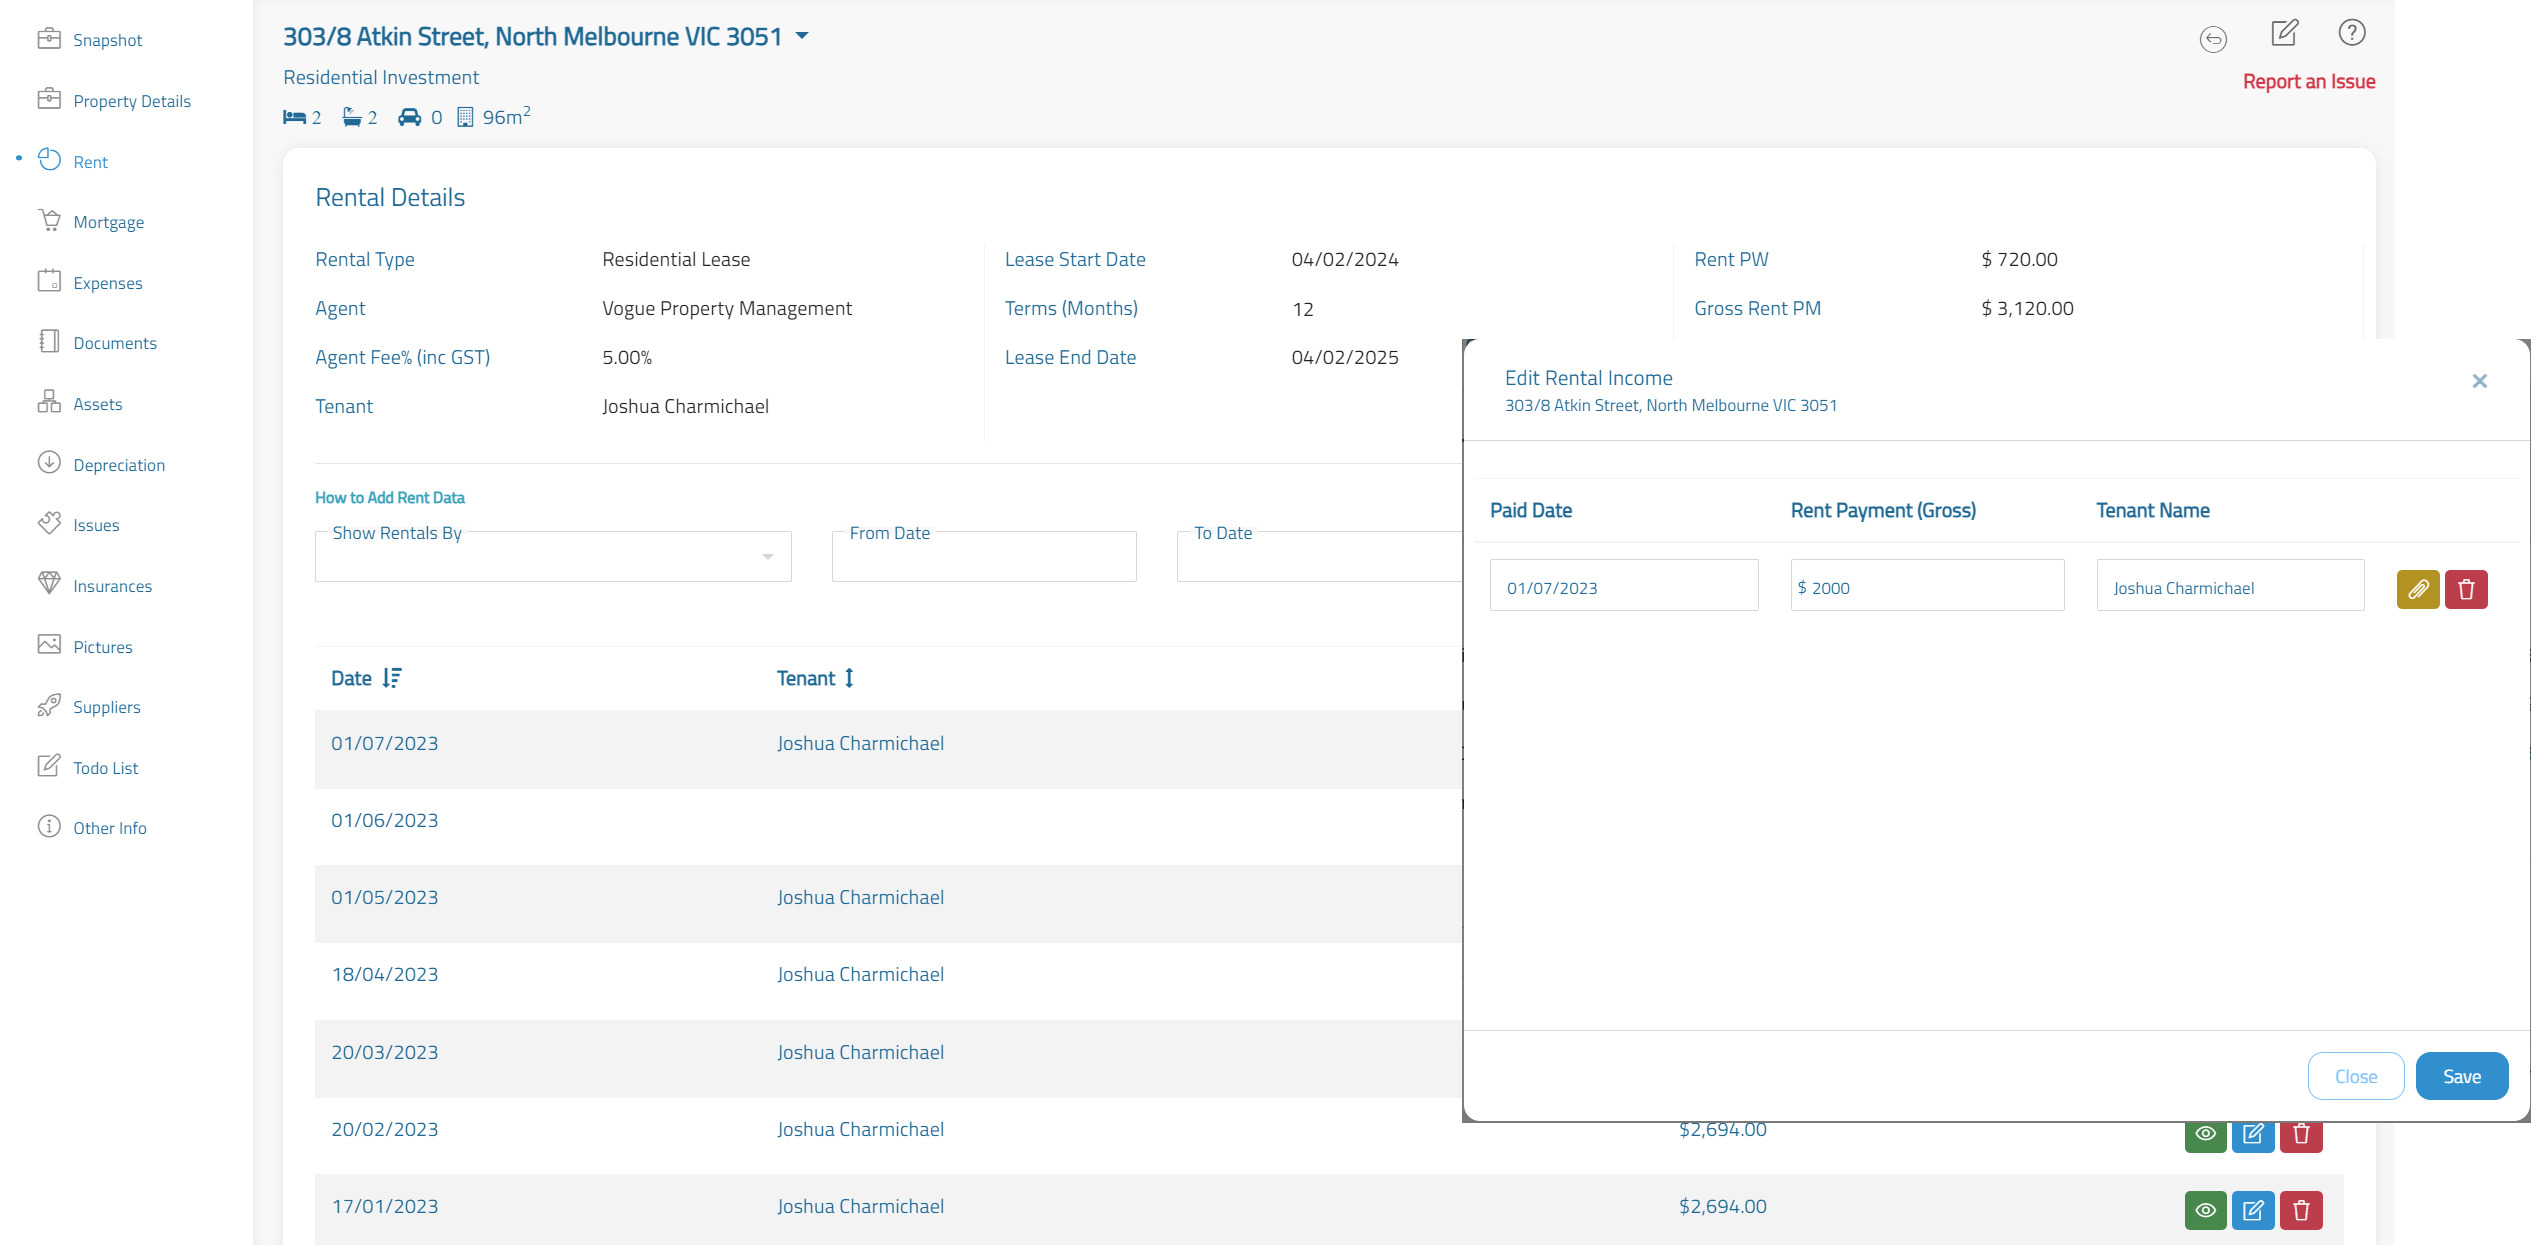The width and height of the screenshot is (2531, 1245).
Task: Close the Edit Rental Income dialog with X
Action: (x=2479, y=381)
